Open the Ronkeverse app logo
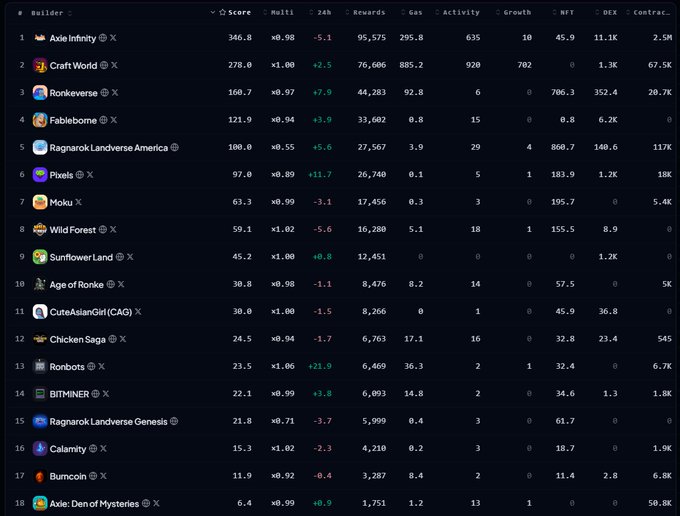680x516 pixels. (x=40, y=93)
